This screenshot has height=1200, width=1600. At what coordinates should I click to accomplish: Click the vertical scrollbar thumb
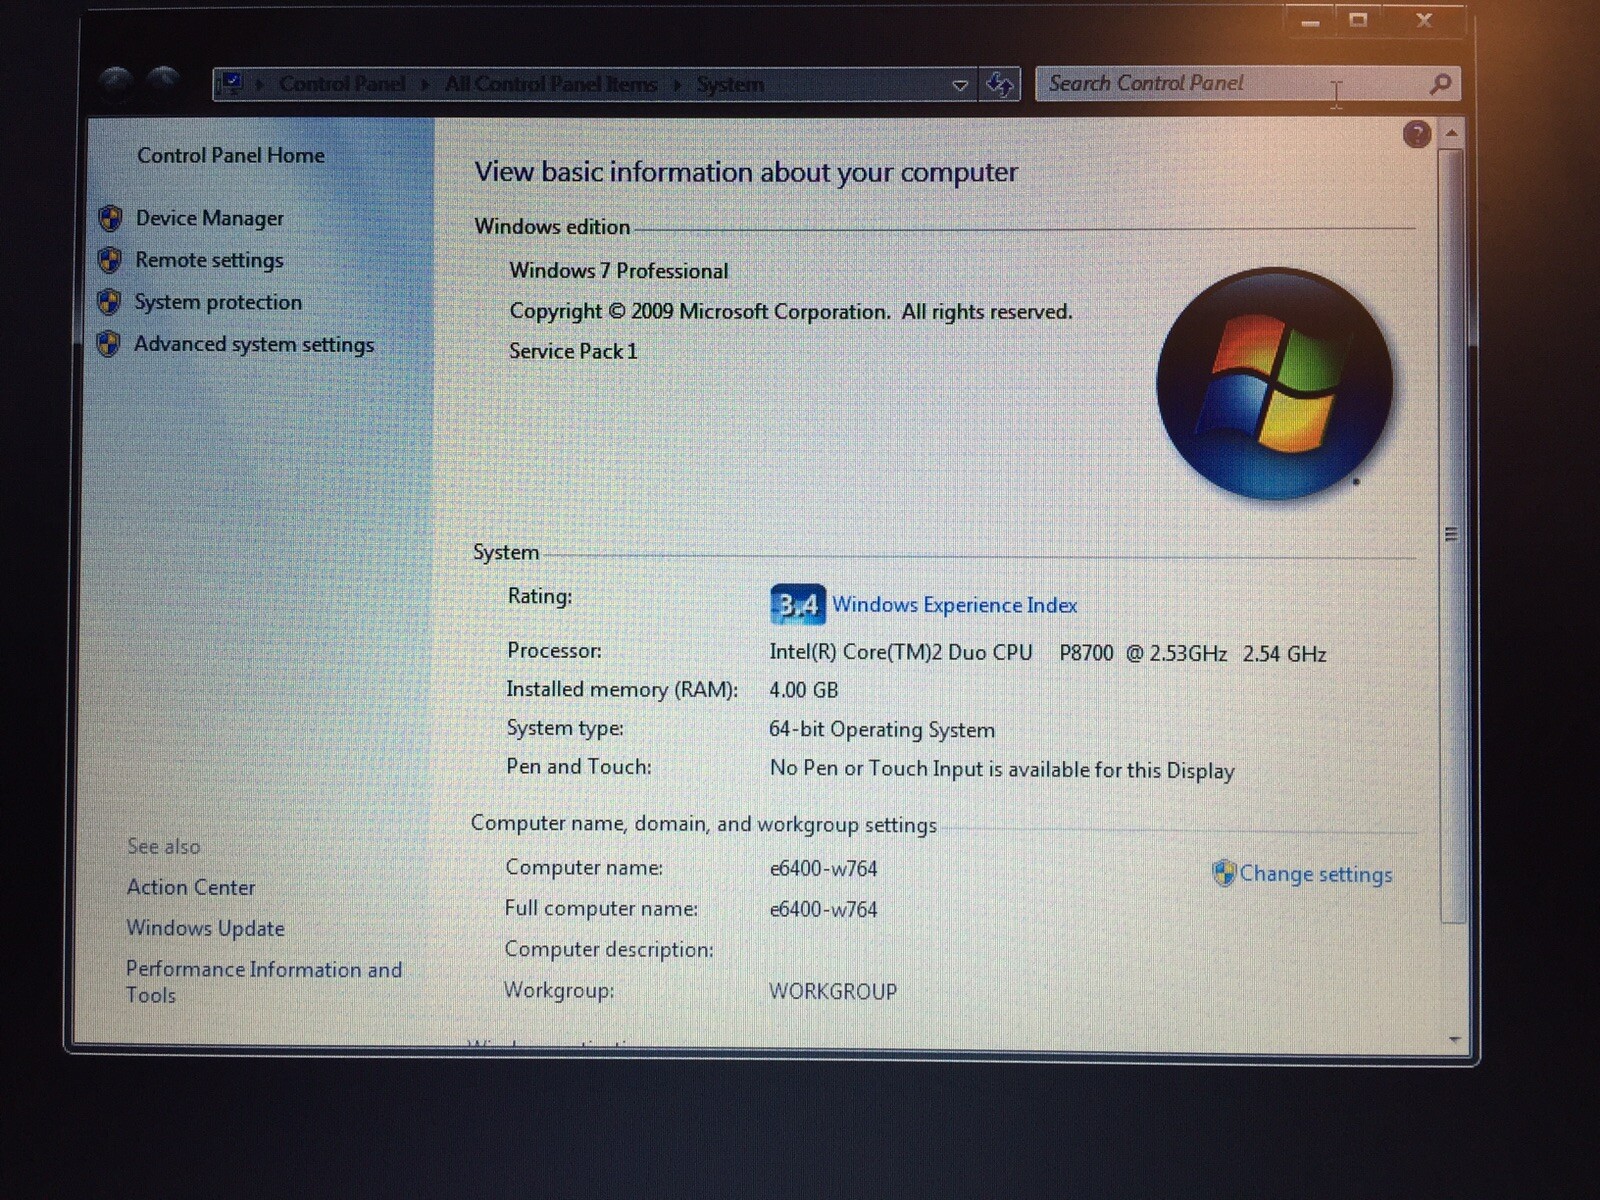[x=1452, y=535]
